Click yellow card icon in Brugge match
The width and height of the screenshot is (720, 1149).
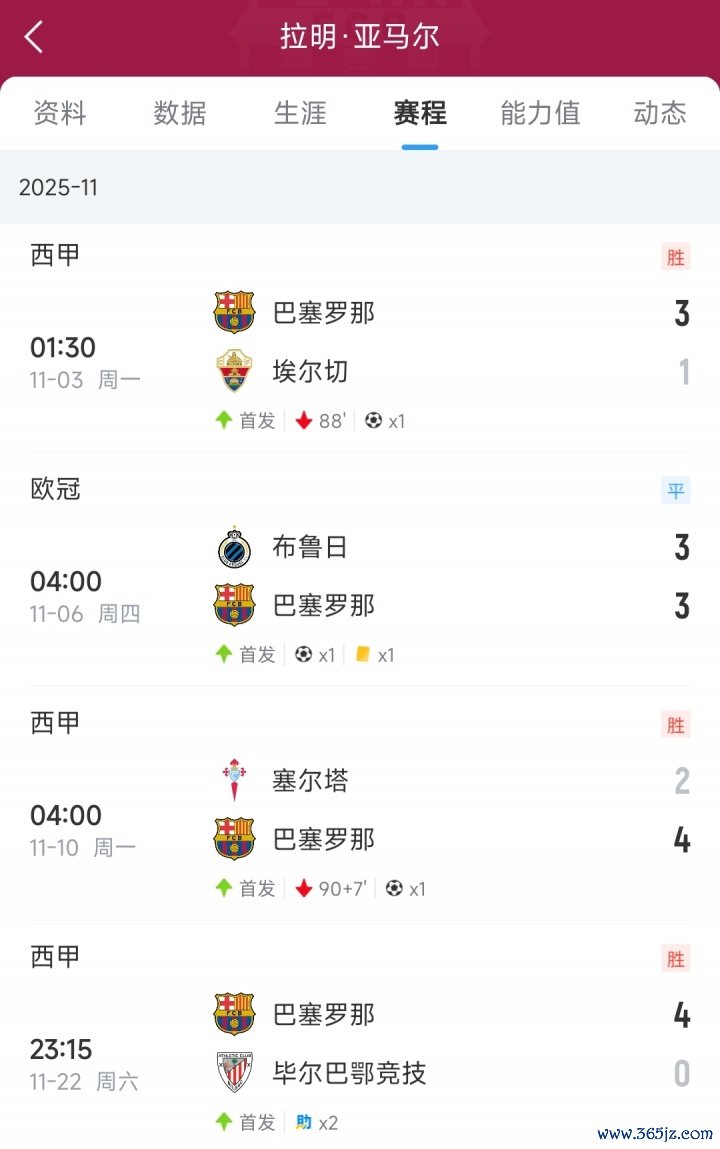click(363, 654)
